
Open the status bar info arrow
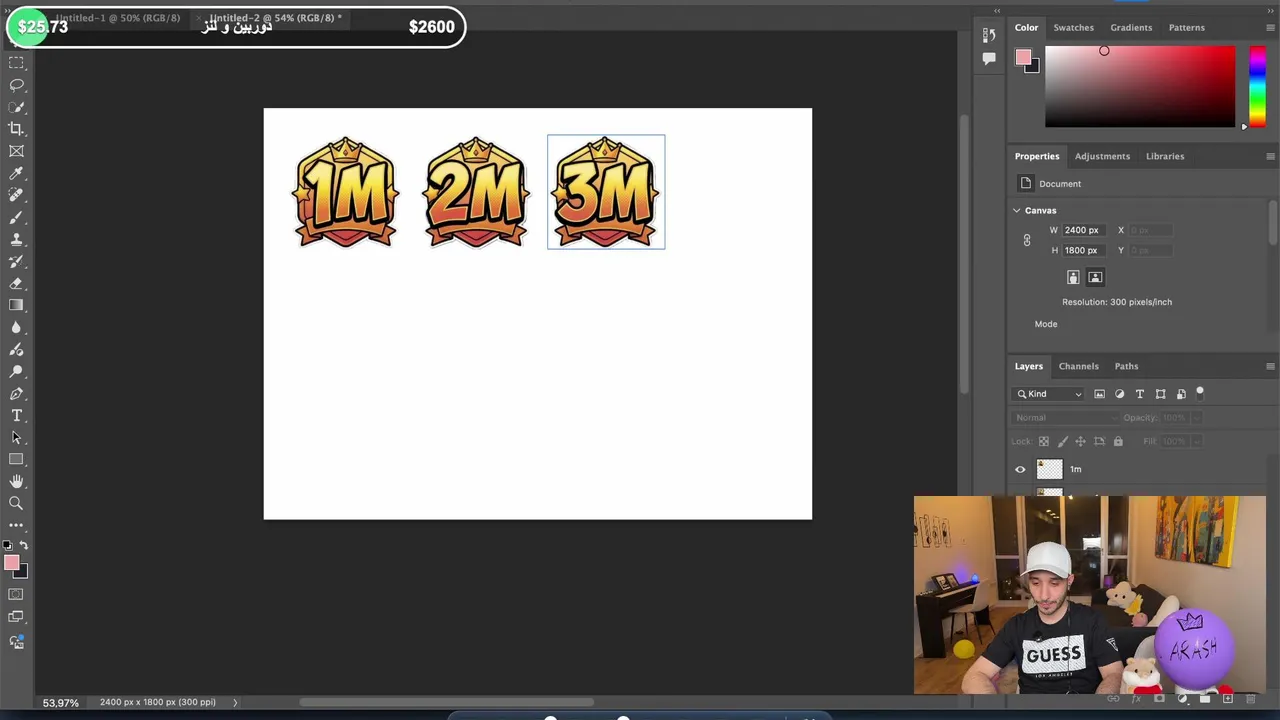tap(235, 702)
